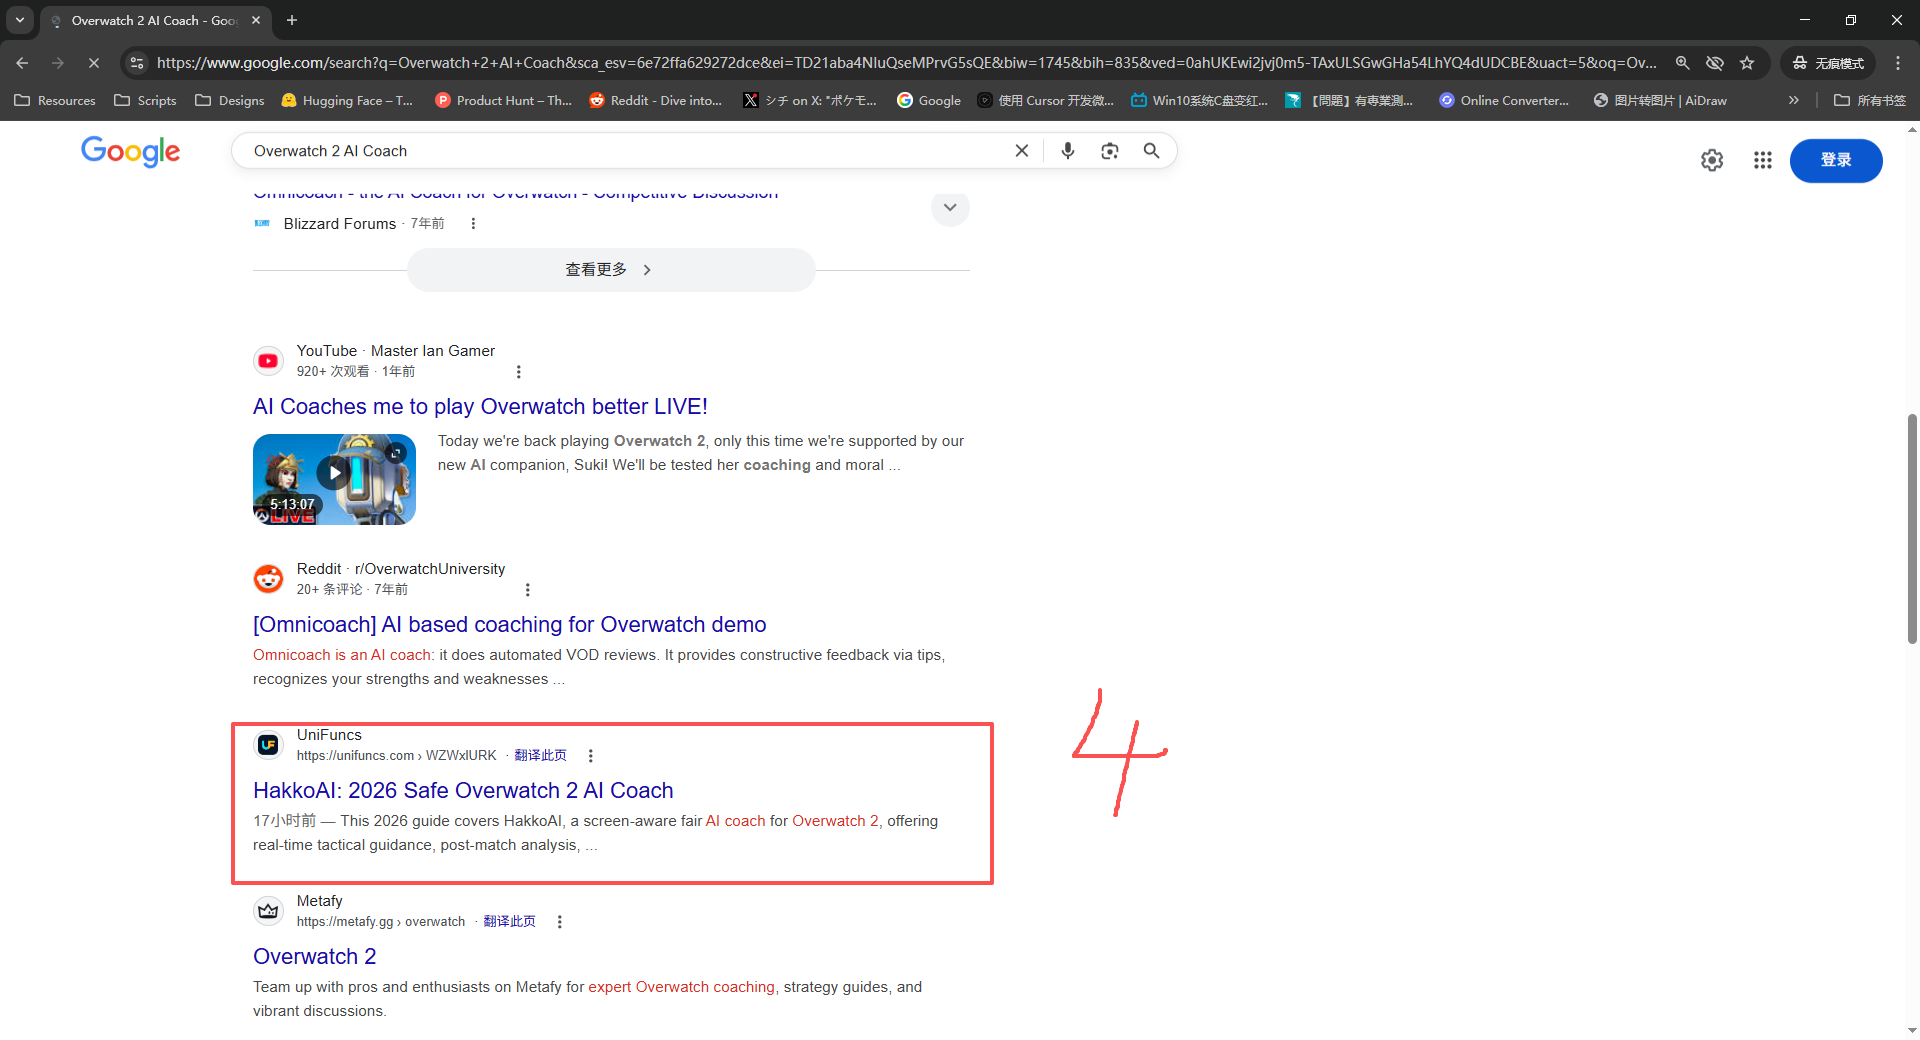Viewport: 1920px width, 1040px height.
Task: Expand the Blizzard Forums result chevron
Action: pos(950,208)
